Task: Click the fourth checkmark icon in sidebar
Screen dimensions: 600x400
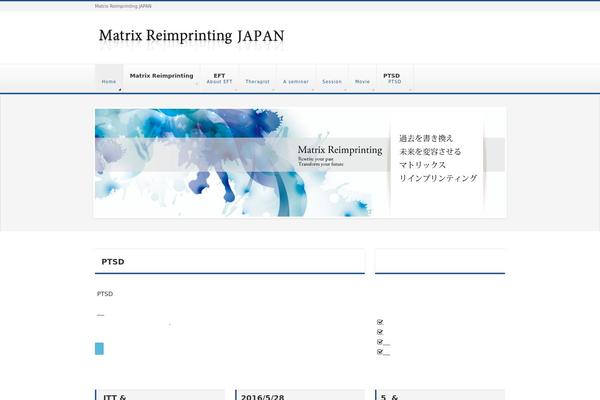Action: point(380,351)
